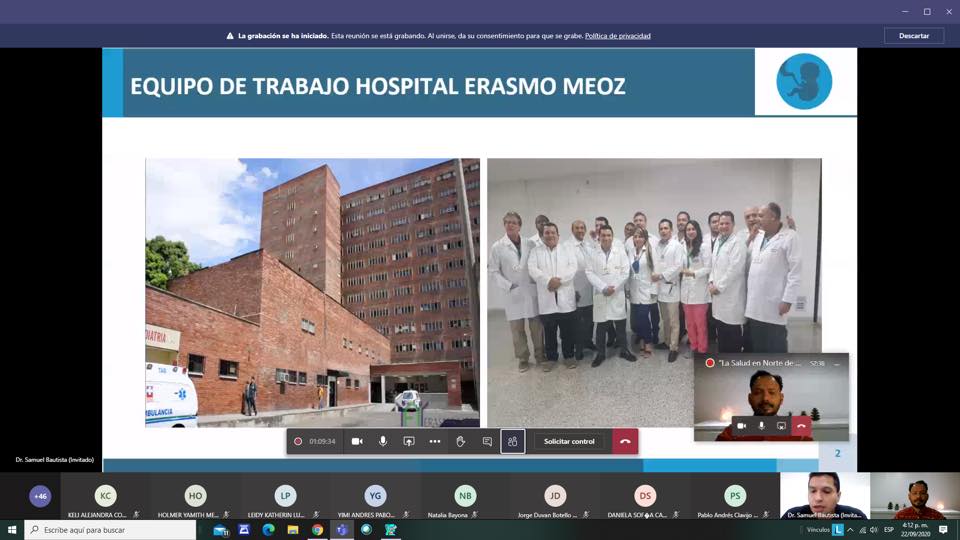
Task: Open the share content tray
Action: tap(408, 441)
